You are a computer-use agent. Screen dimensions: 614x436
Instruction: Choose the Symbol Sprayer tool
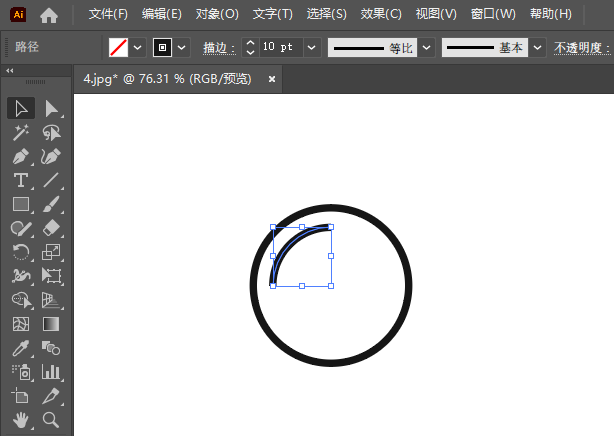[21, 372]
